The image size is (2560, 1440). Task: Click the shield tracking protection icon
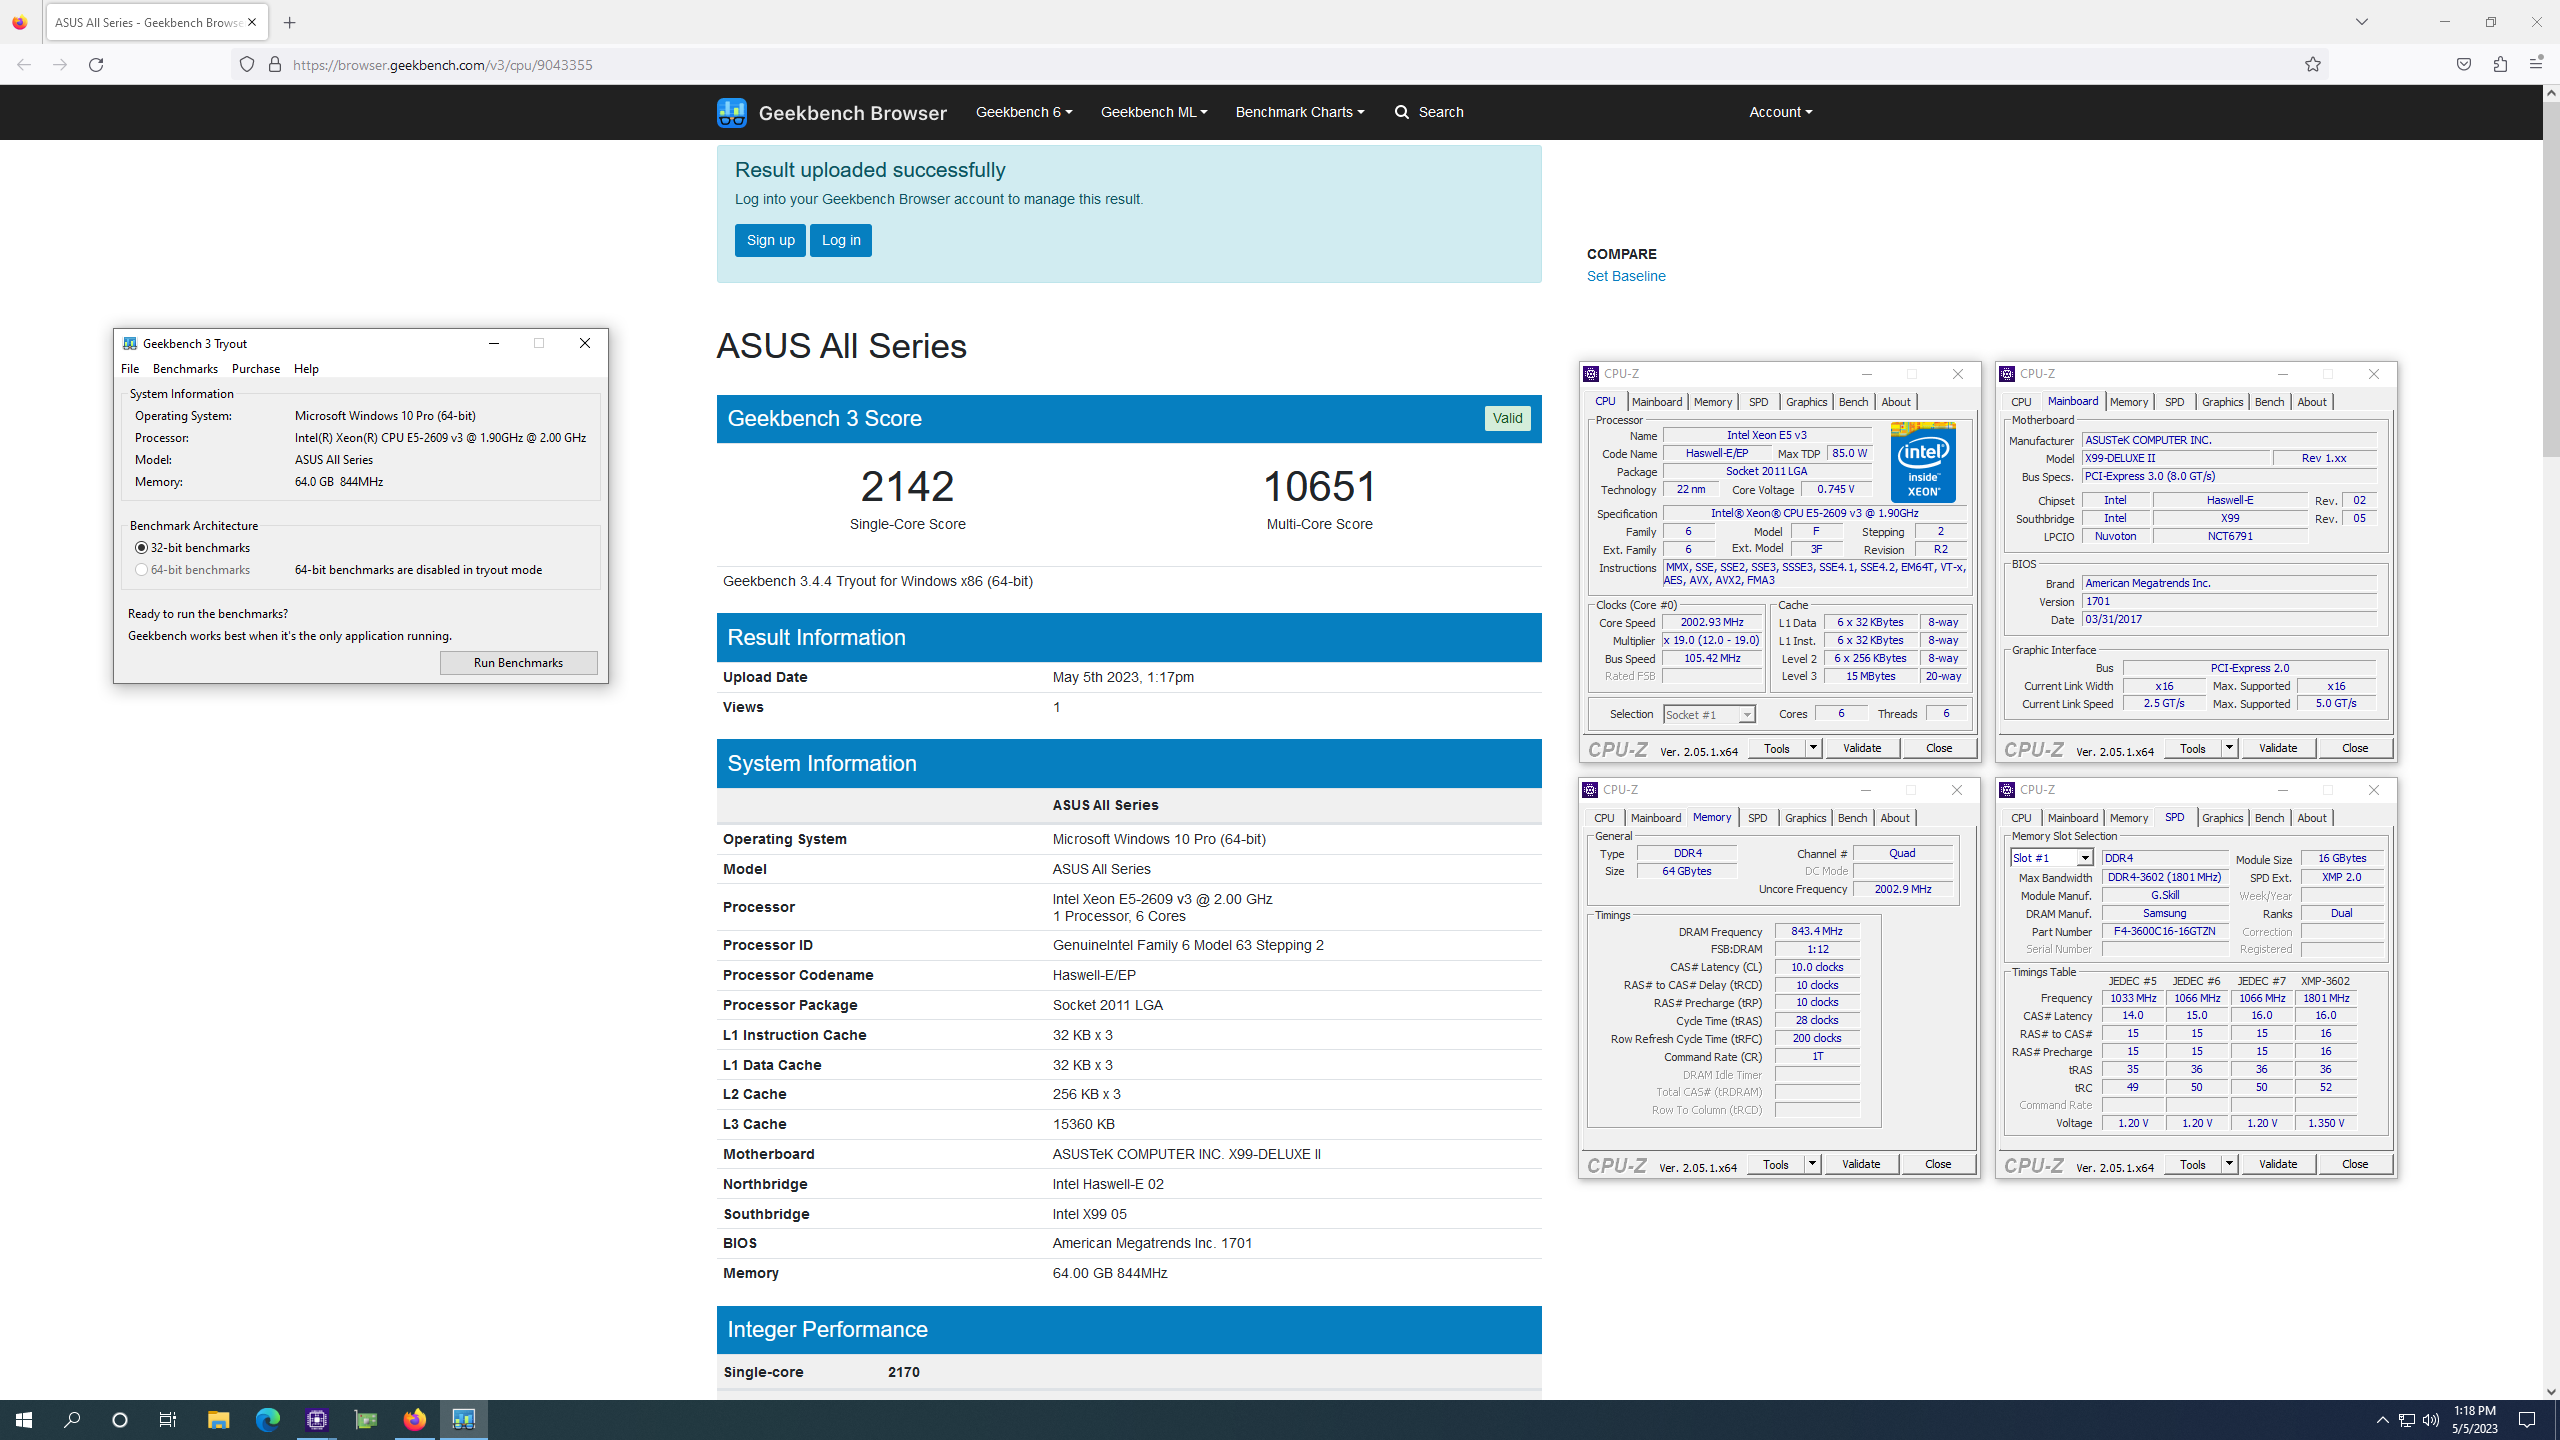click(247, 65)
